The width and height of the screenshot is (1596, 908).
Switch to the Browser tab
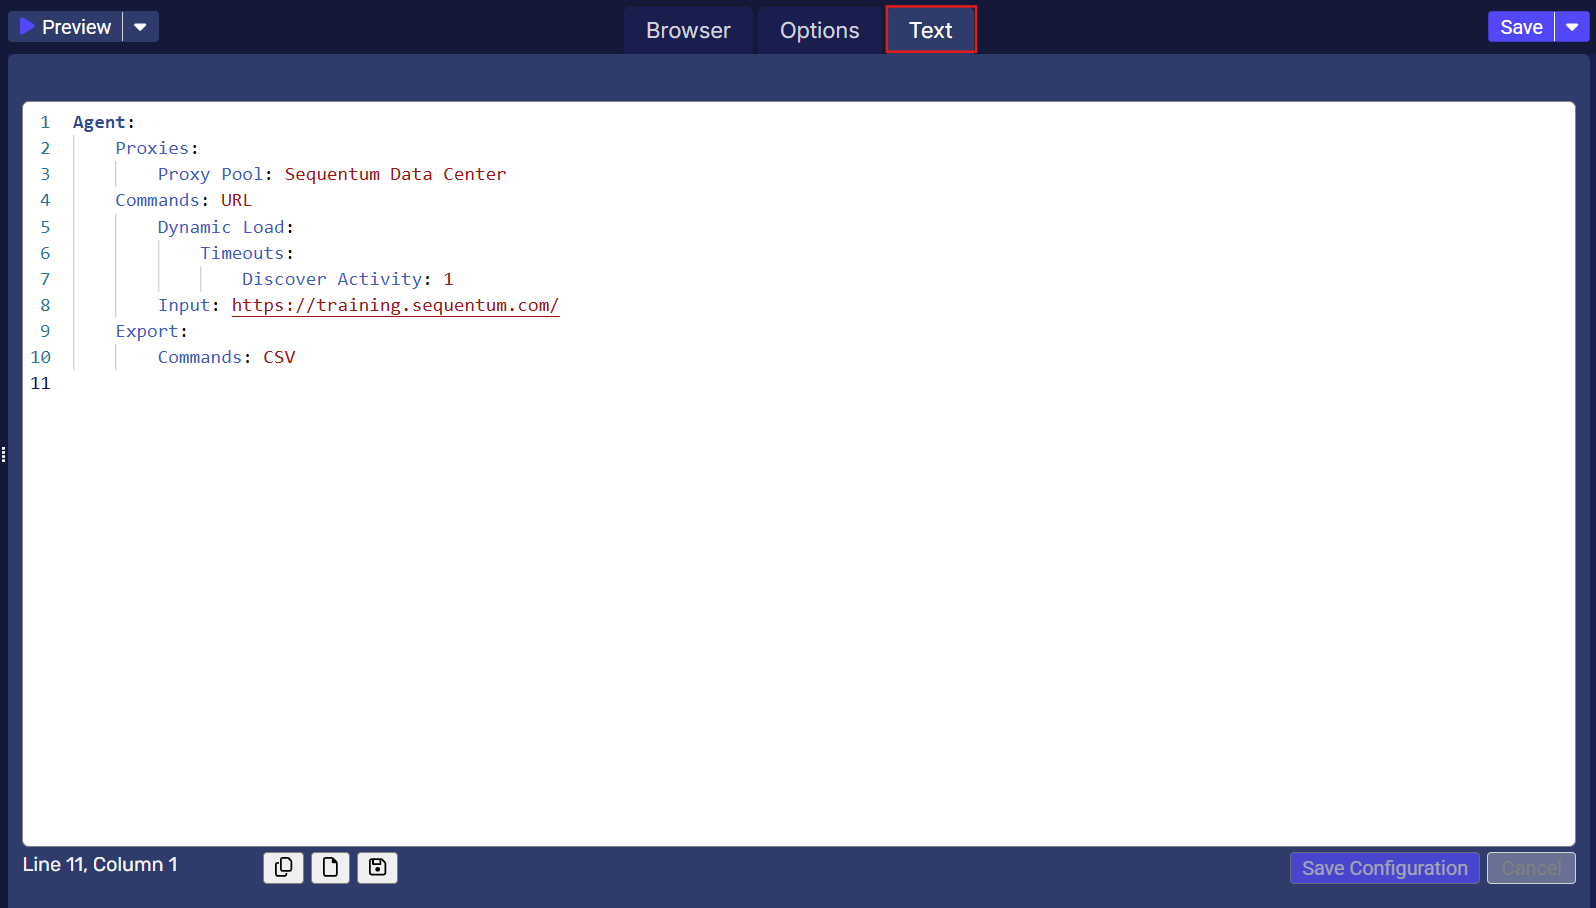click(x=688, y=30)
